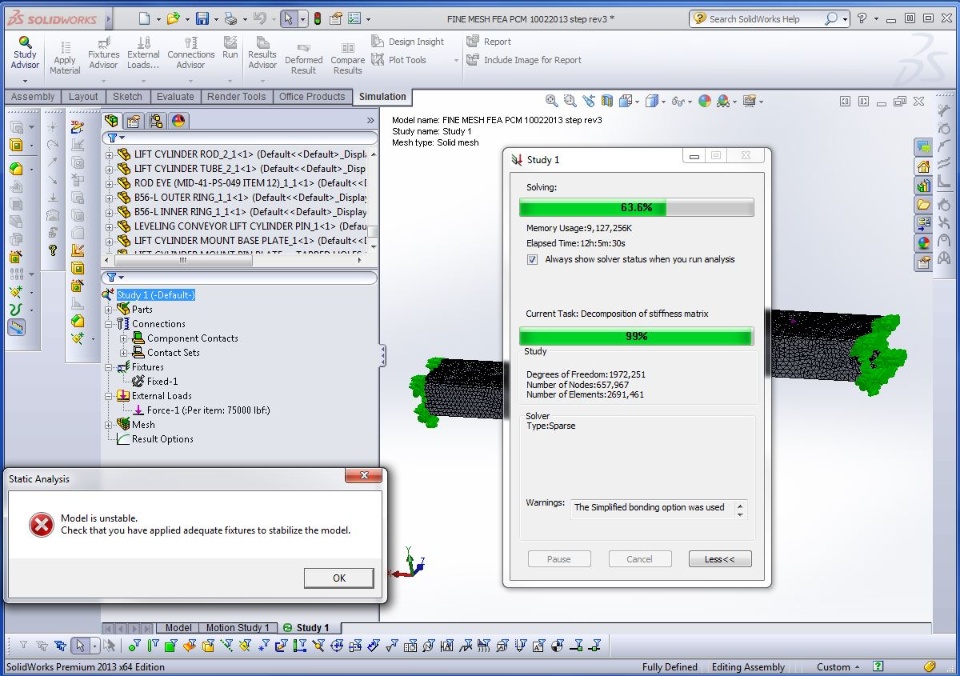Screen dimensions: 960x676
Task: Click the Solving progress bar showing 63.6%
Action: 637,208
